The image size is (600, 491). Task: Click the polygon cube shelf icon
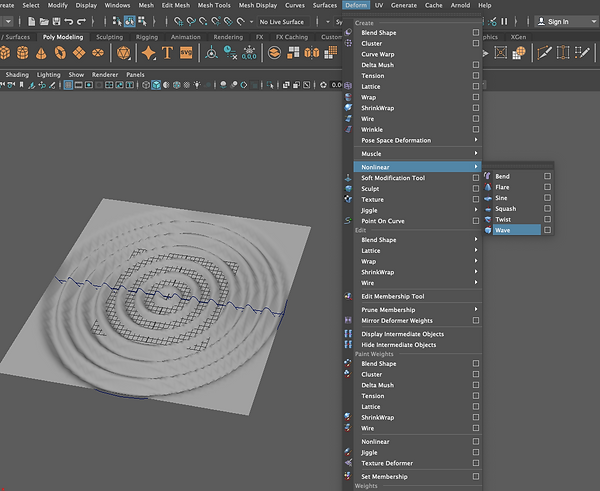[5, 52]
